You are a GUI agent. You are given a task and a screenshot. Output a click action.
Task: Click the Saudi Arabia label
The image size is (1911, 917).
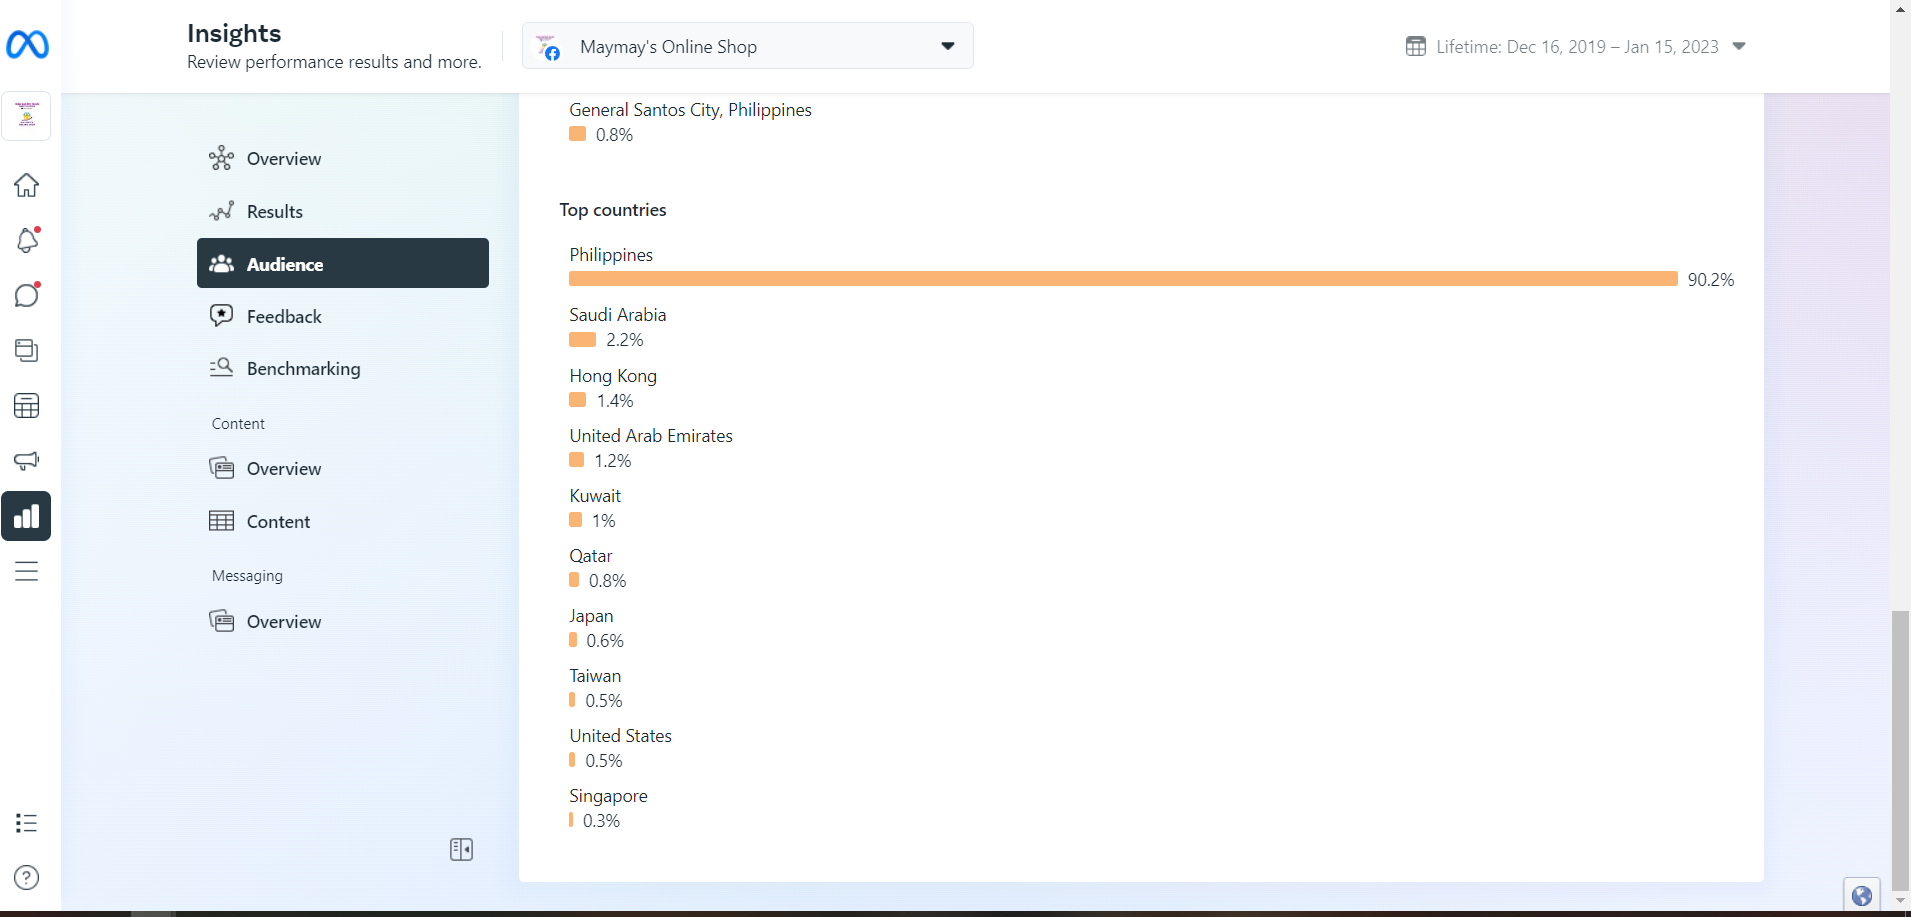(617, 315)
